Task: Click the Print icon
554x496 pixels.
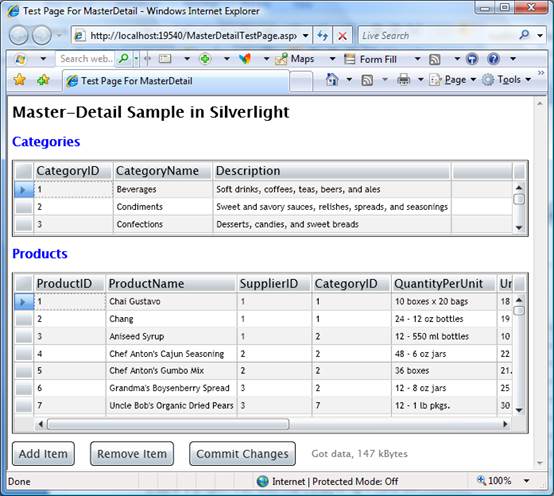Action: [x=403, y=80]
